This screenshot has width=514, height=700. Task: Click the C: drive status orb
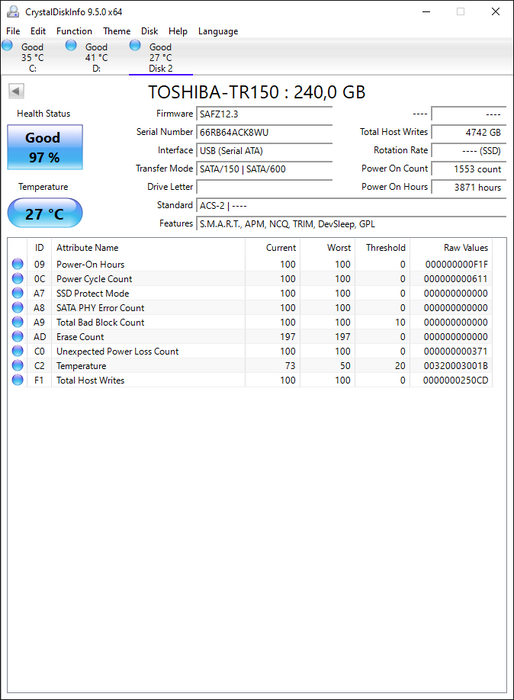tap(7, 45)
